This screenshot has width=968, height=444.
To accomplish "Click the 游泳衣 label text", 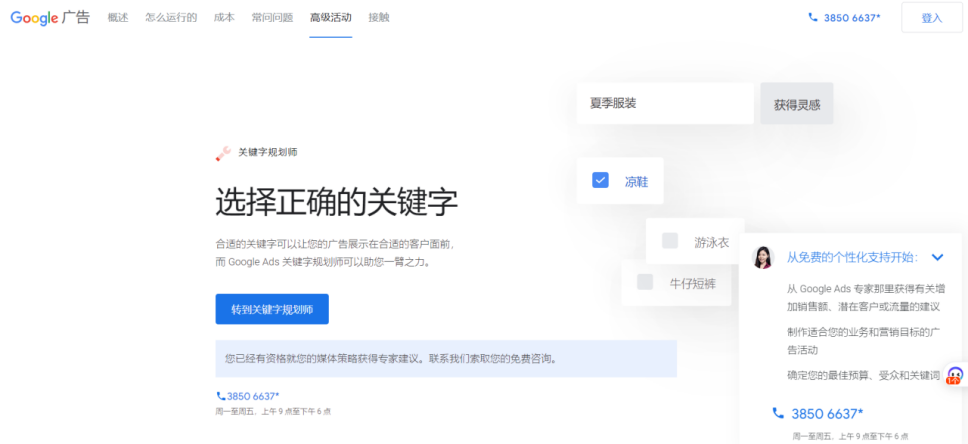I will coord(711,242).
